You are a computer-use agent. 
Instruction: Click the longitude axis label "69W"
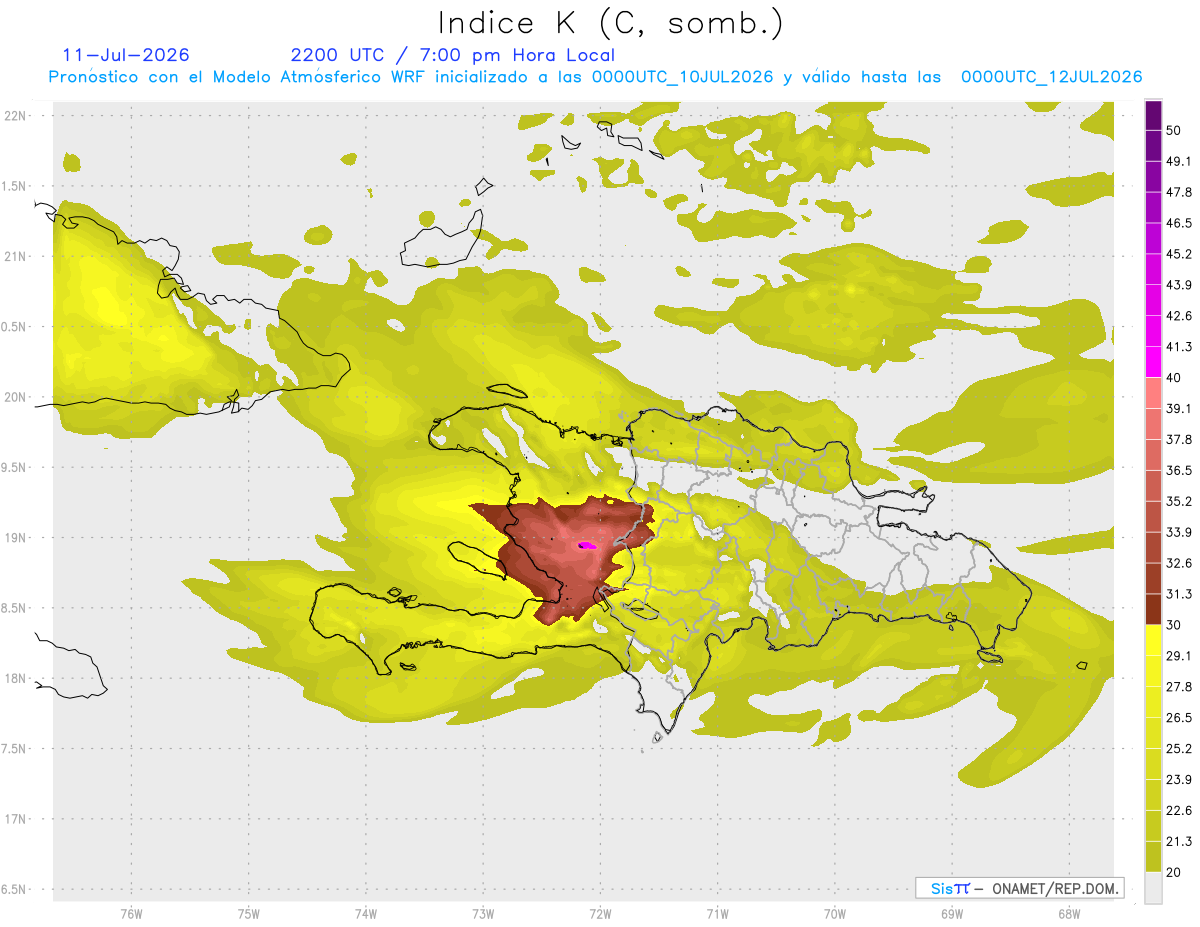point(952,914)
